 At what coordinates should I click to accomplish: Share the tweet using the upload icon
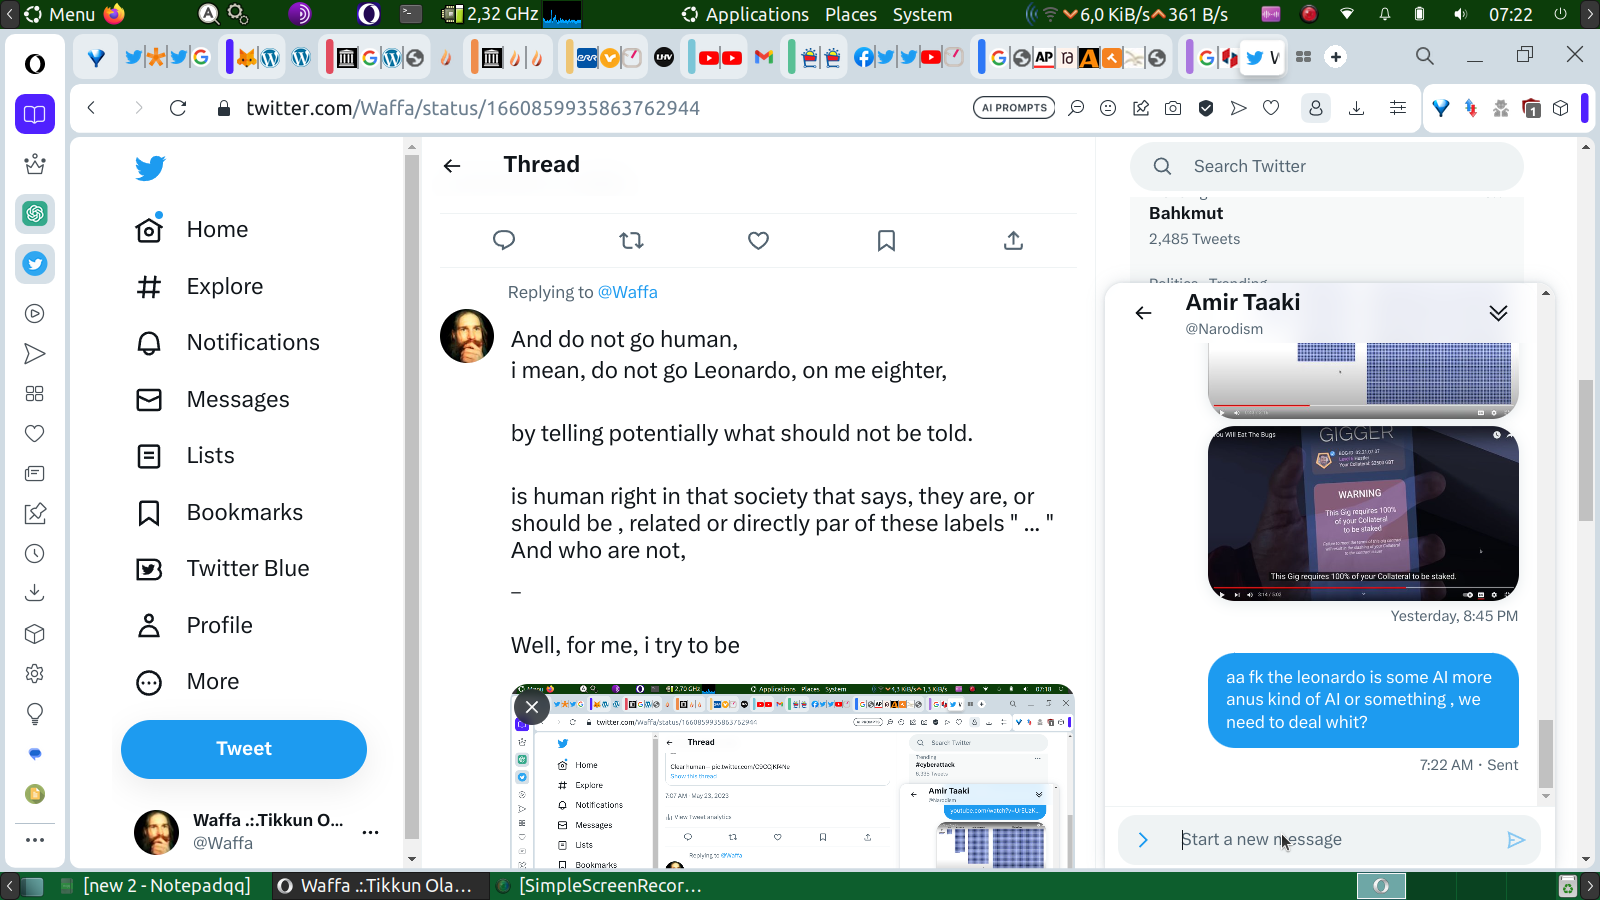point(1013,240)
